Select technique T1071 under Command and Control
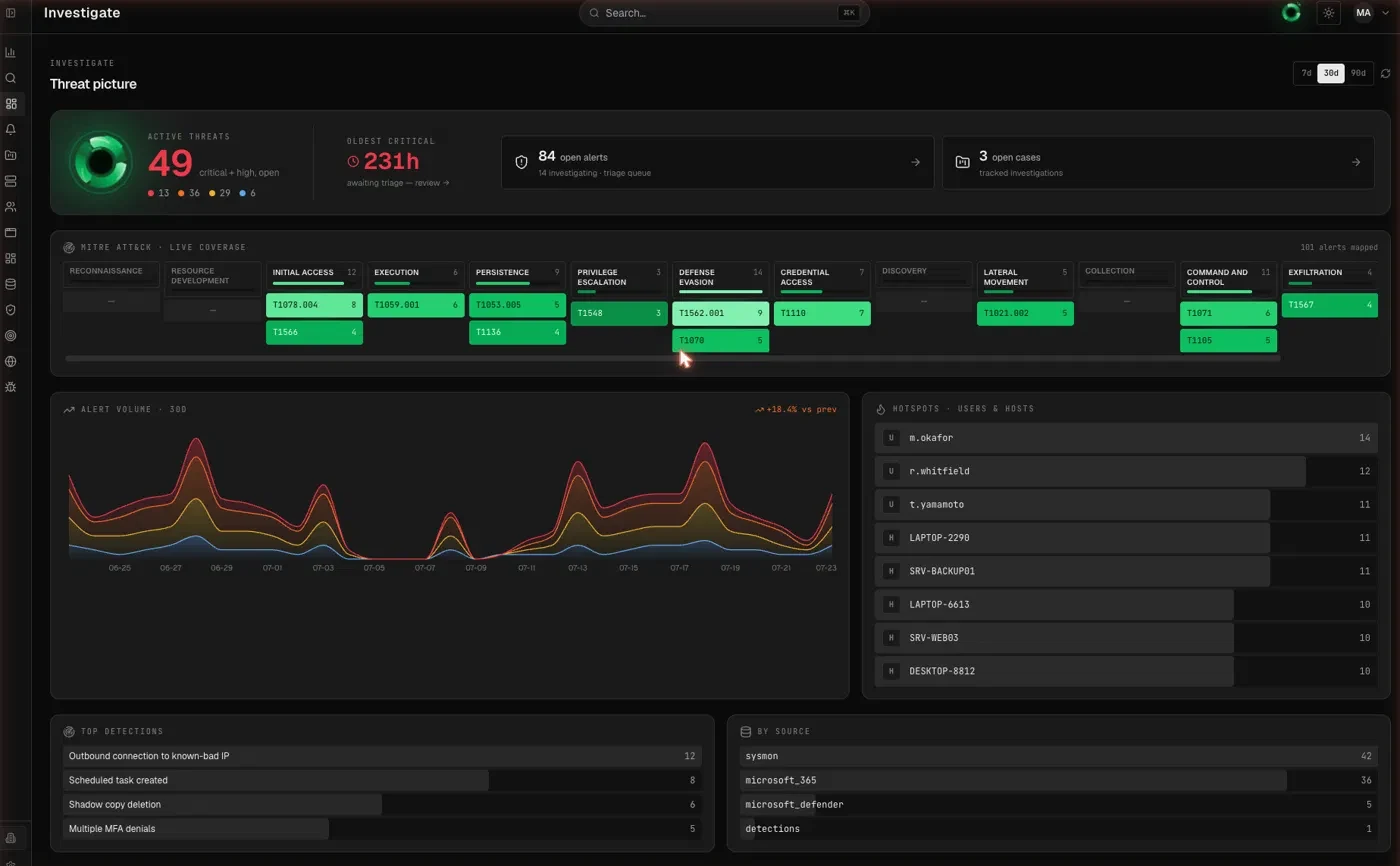1400x866 pixels. click(1228, 314)
